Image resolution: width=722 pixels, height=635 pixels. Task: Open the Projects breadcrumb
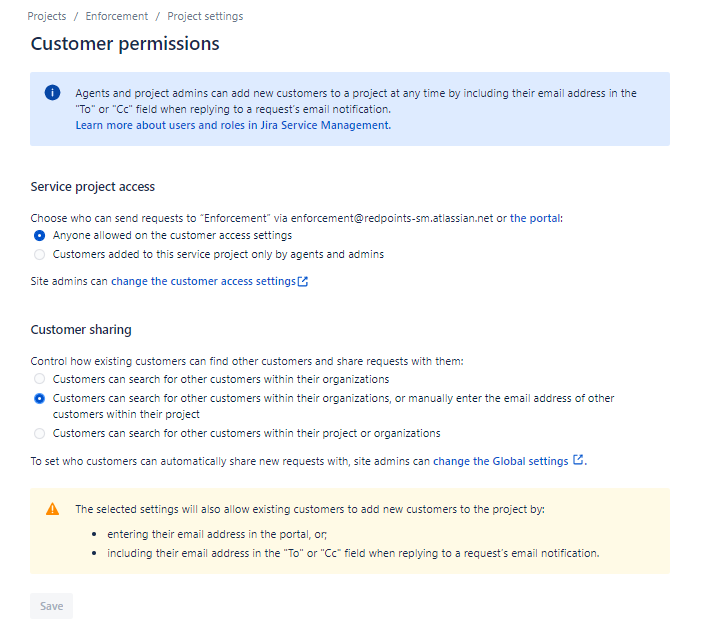47,16
